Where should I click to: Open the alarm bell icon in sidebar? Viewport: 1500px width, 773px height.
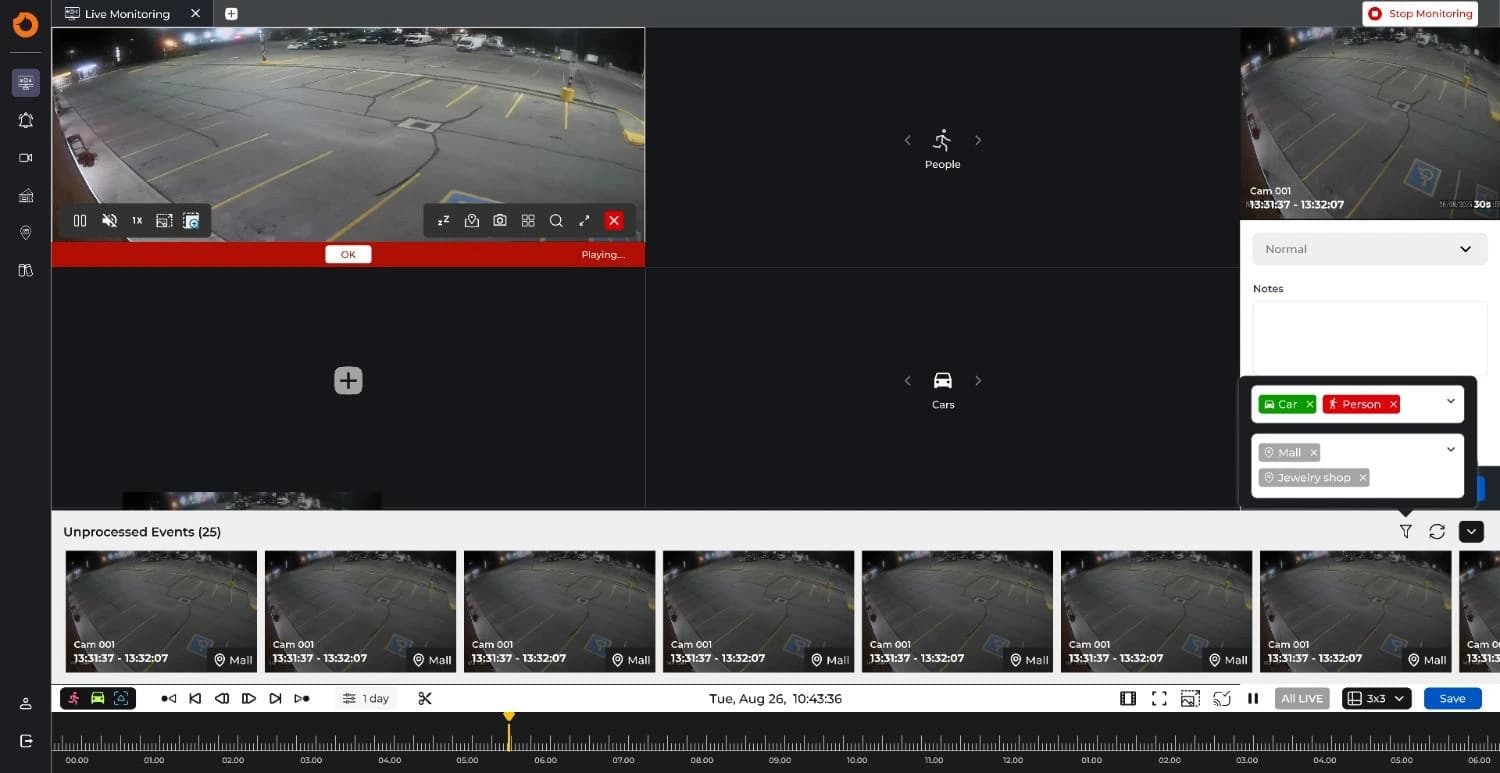pos(26,121)
